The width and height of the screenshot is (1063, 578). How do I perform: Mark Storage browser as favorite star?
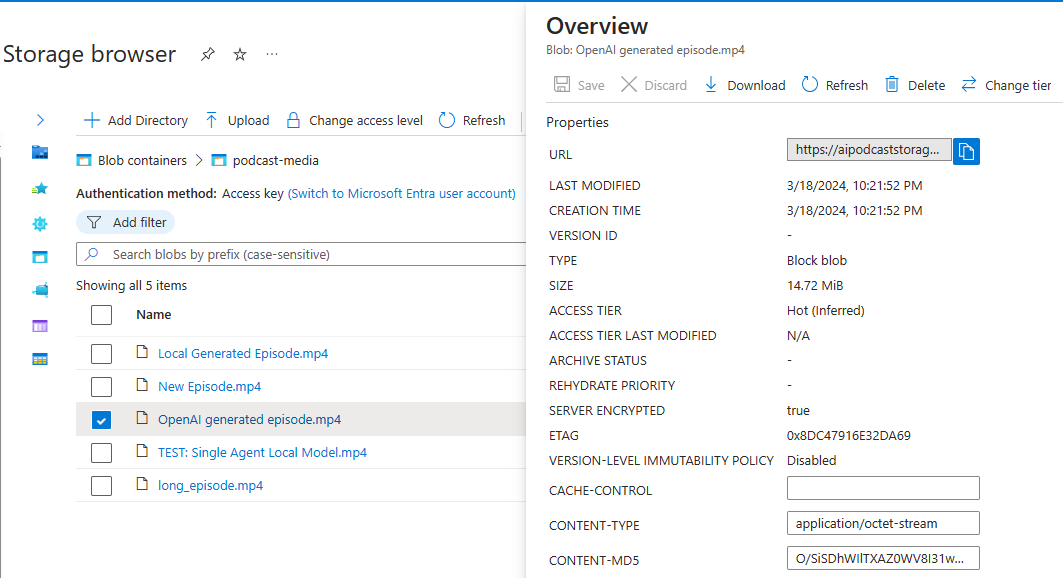[x=240, y=54]
